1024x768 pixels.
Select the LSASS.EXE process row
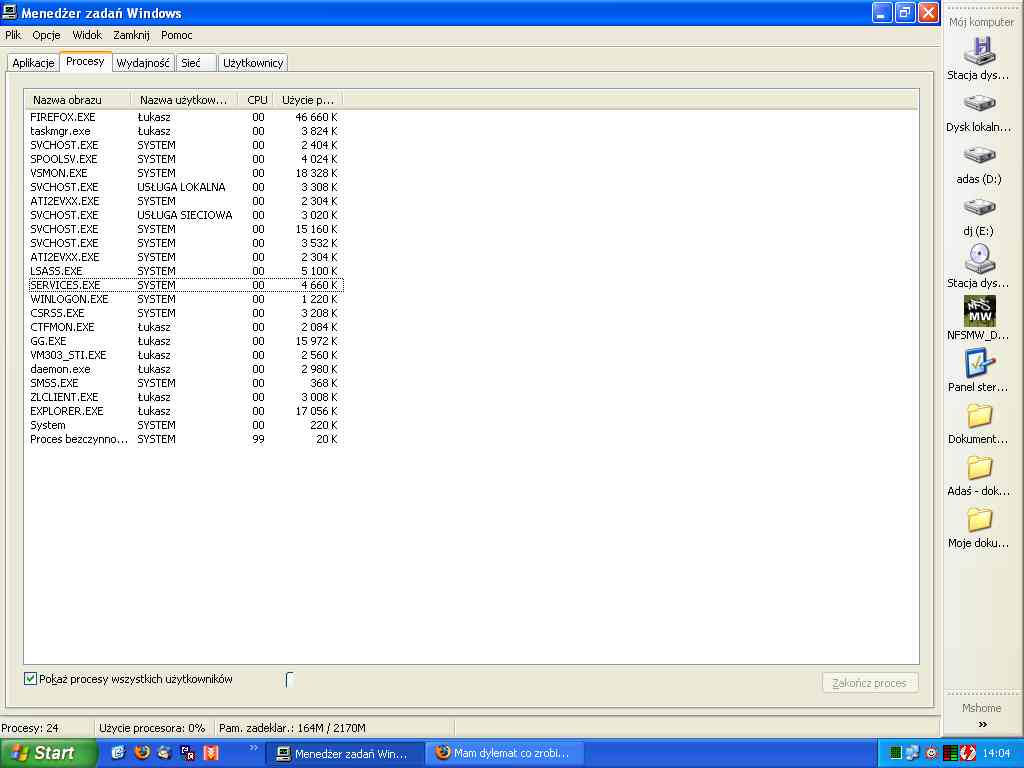click(x=185, y=271)
